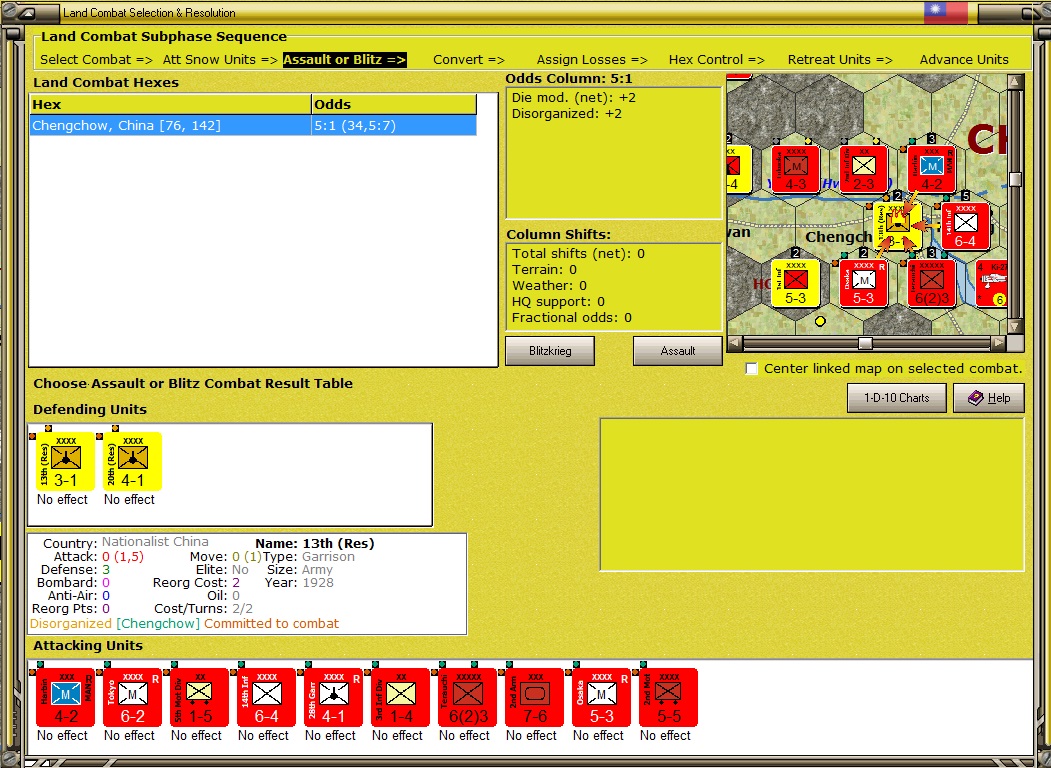Choose the Assault combat table
Image resolution: width=1051 pixels, height=768 pixels.
pyautogui.click(x=678, y=351)
